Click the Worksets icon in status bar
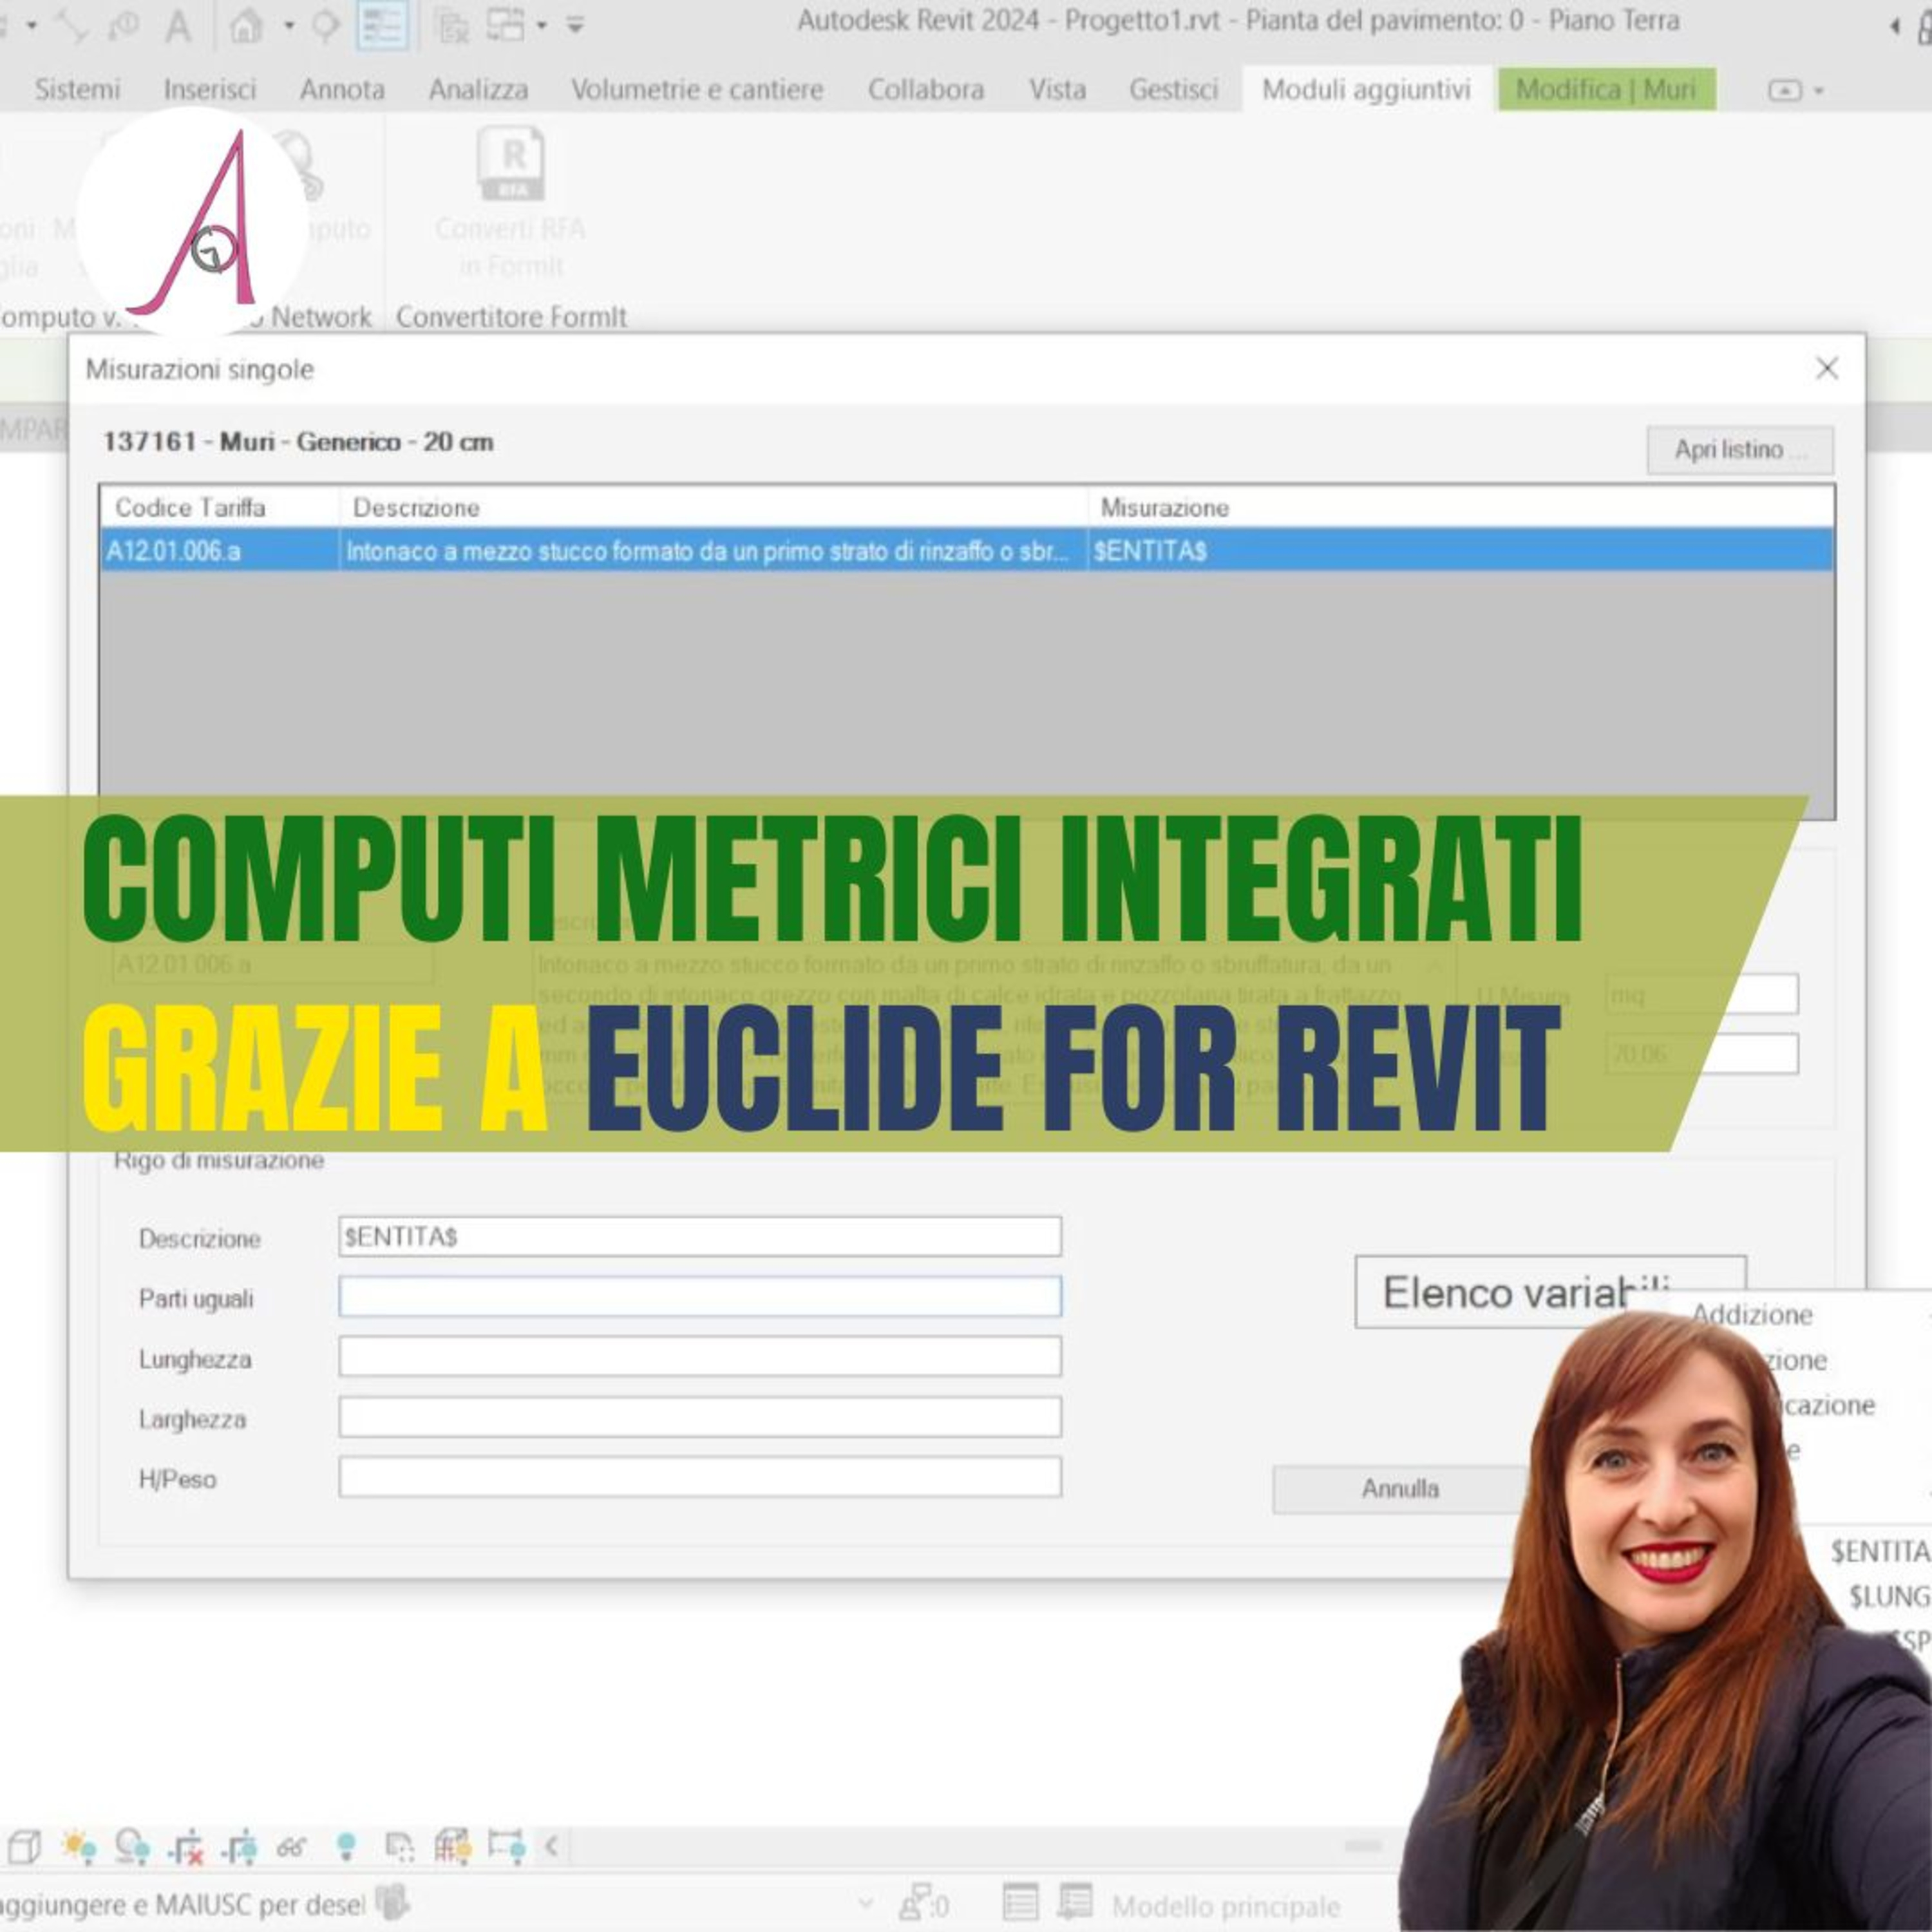The image size is (1932, 1932). tap(394, 1903)
